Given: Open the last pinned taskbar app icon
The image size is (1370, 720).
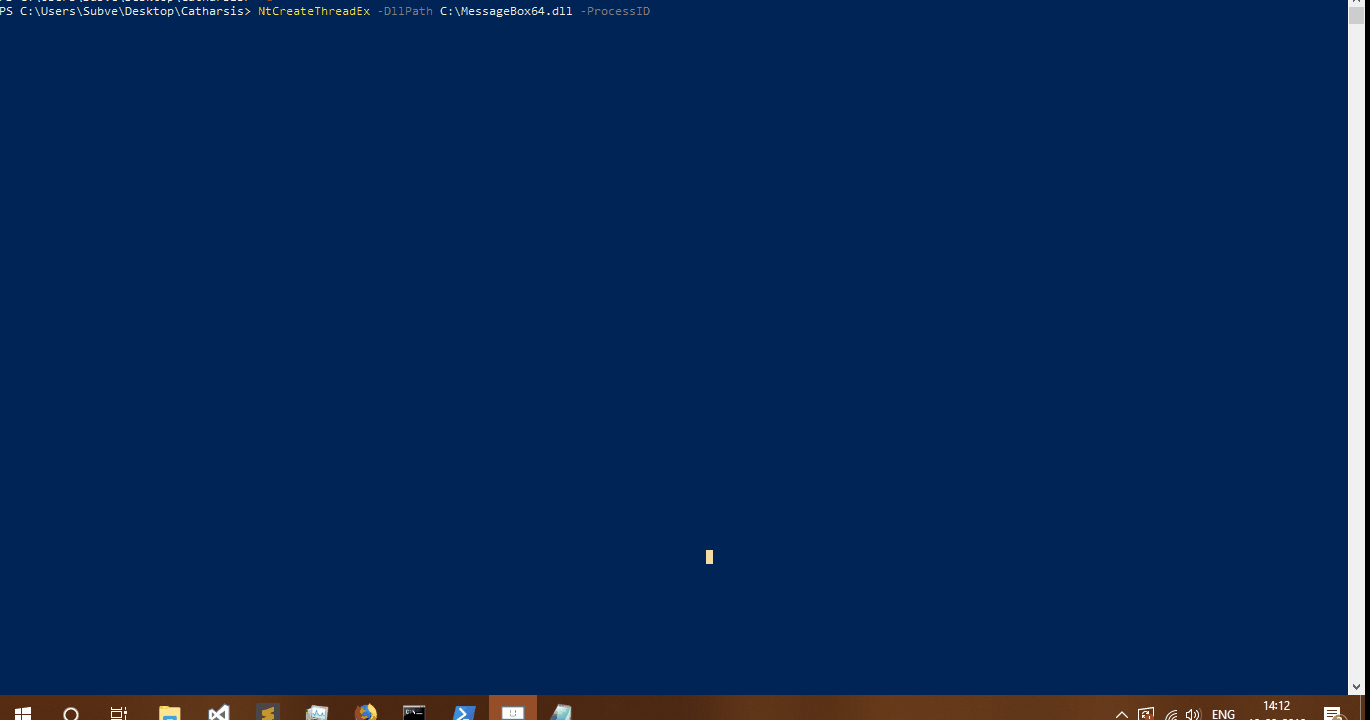Looking at the screenshot, I should pyautogui.click(x=562, y=712).
